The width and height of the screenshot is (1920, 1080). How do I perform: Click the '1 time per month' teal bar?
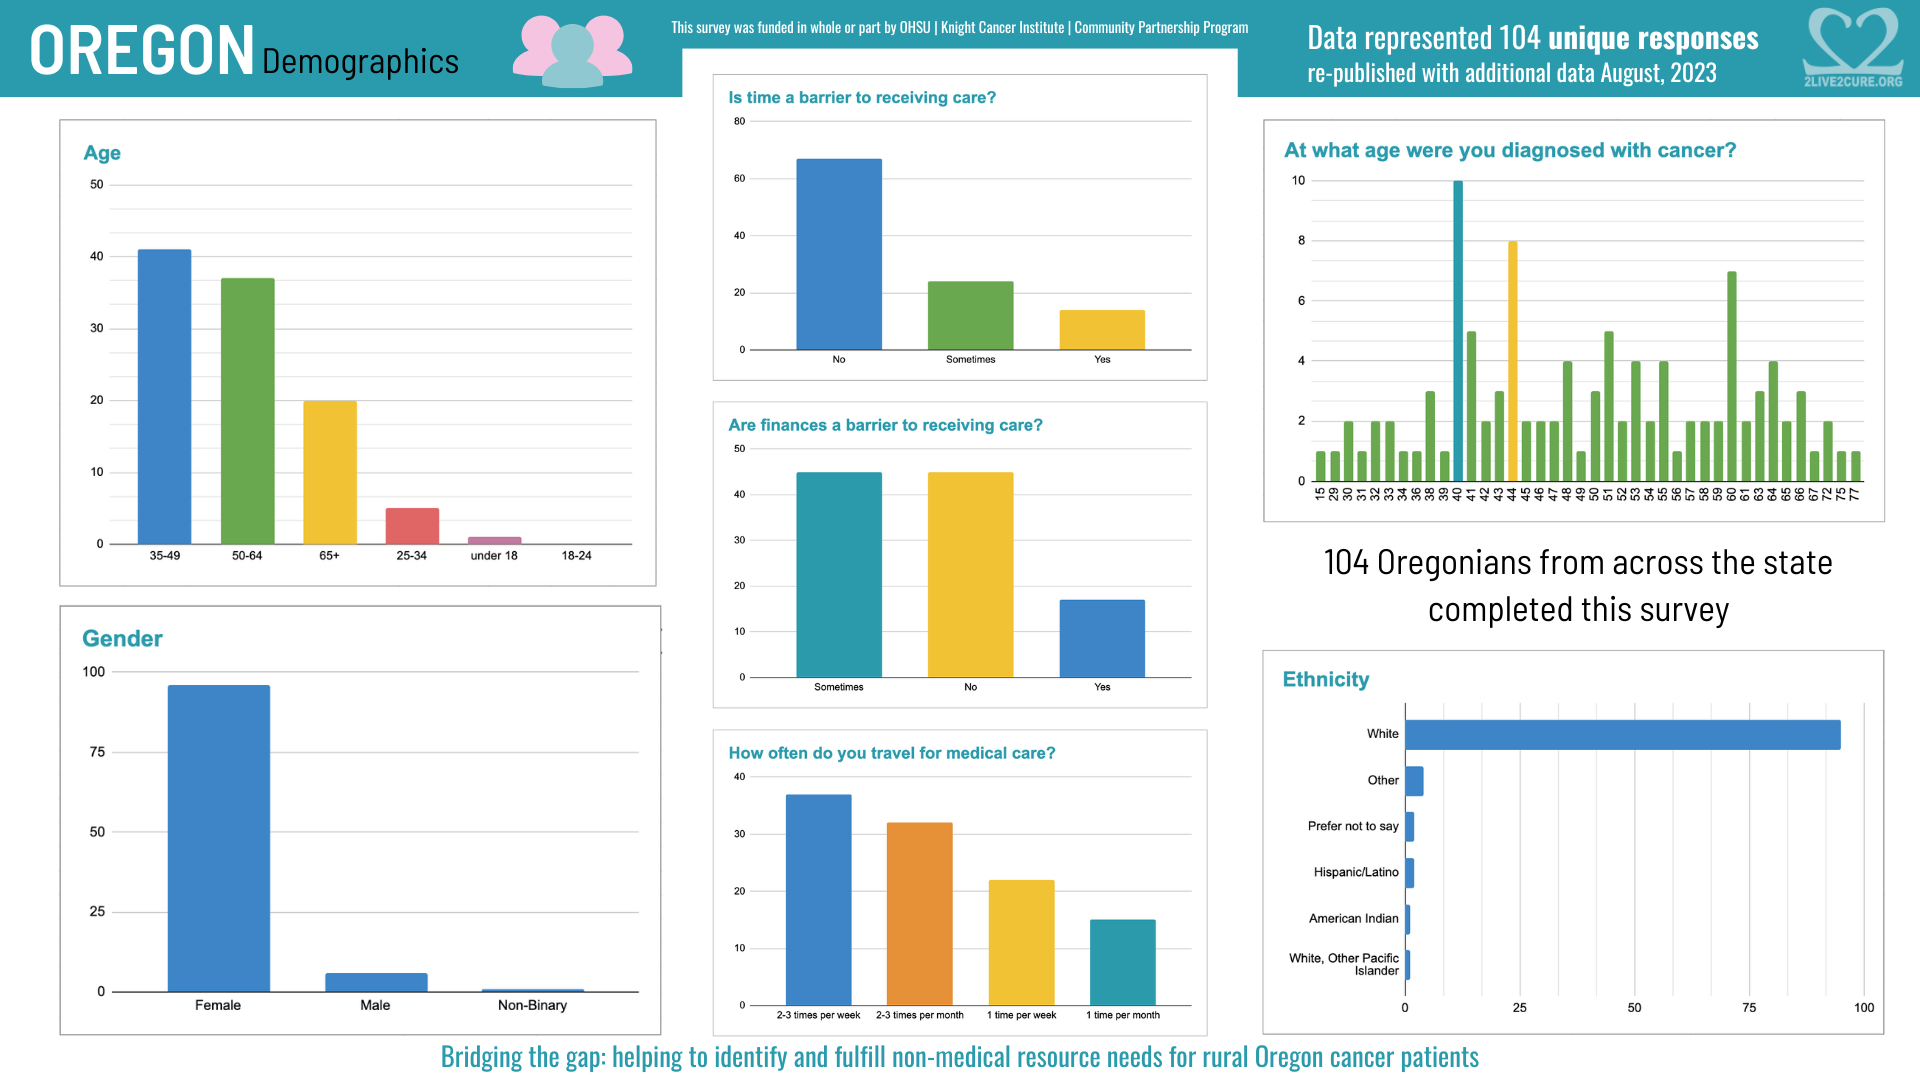click(x=1122, y=962)
